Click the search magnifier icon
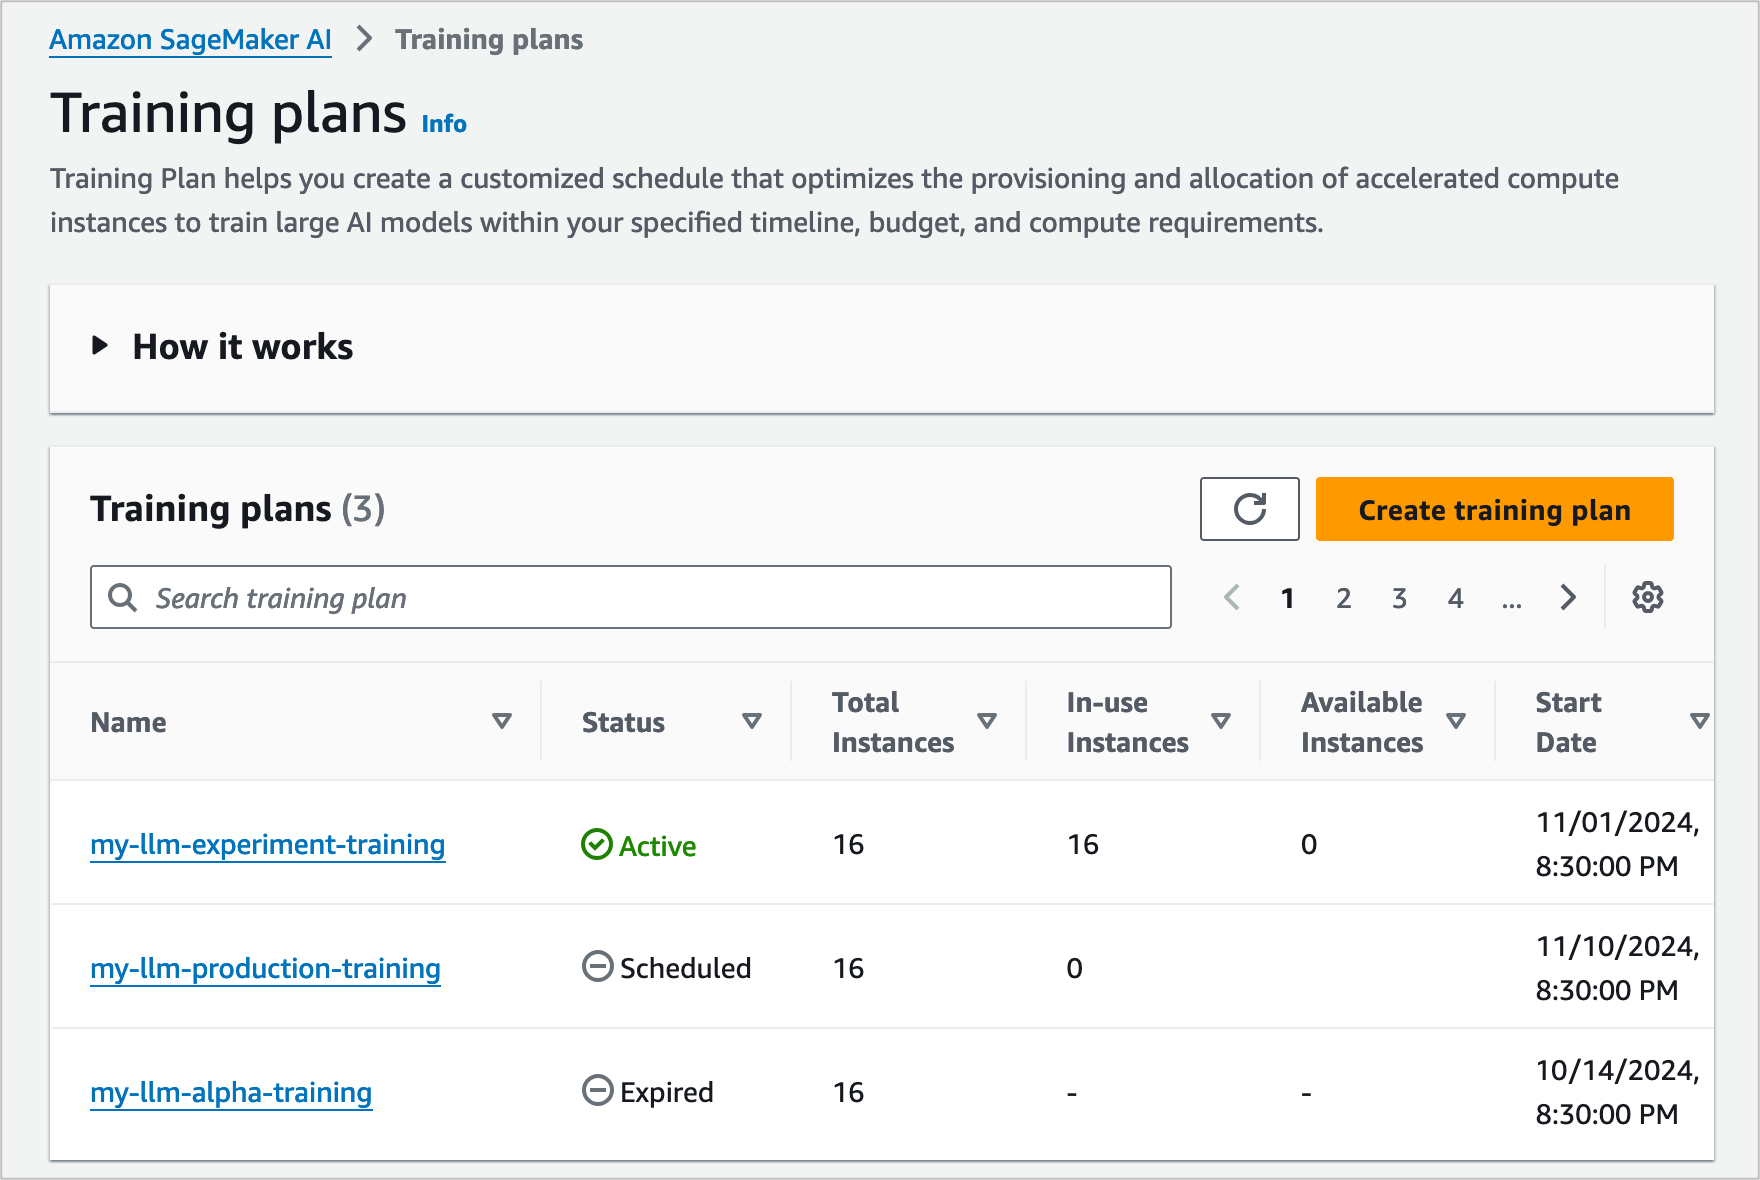This screenshot has width=1760, height=1180. [123, 597]
